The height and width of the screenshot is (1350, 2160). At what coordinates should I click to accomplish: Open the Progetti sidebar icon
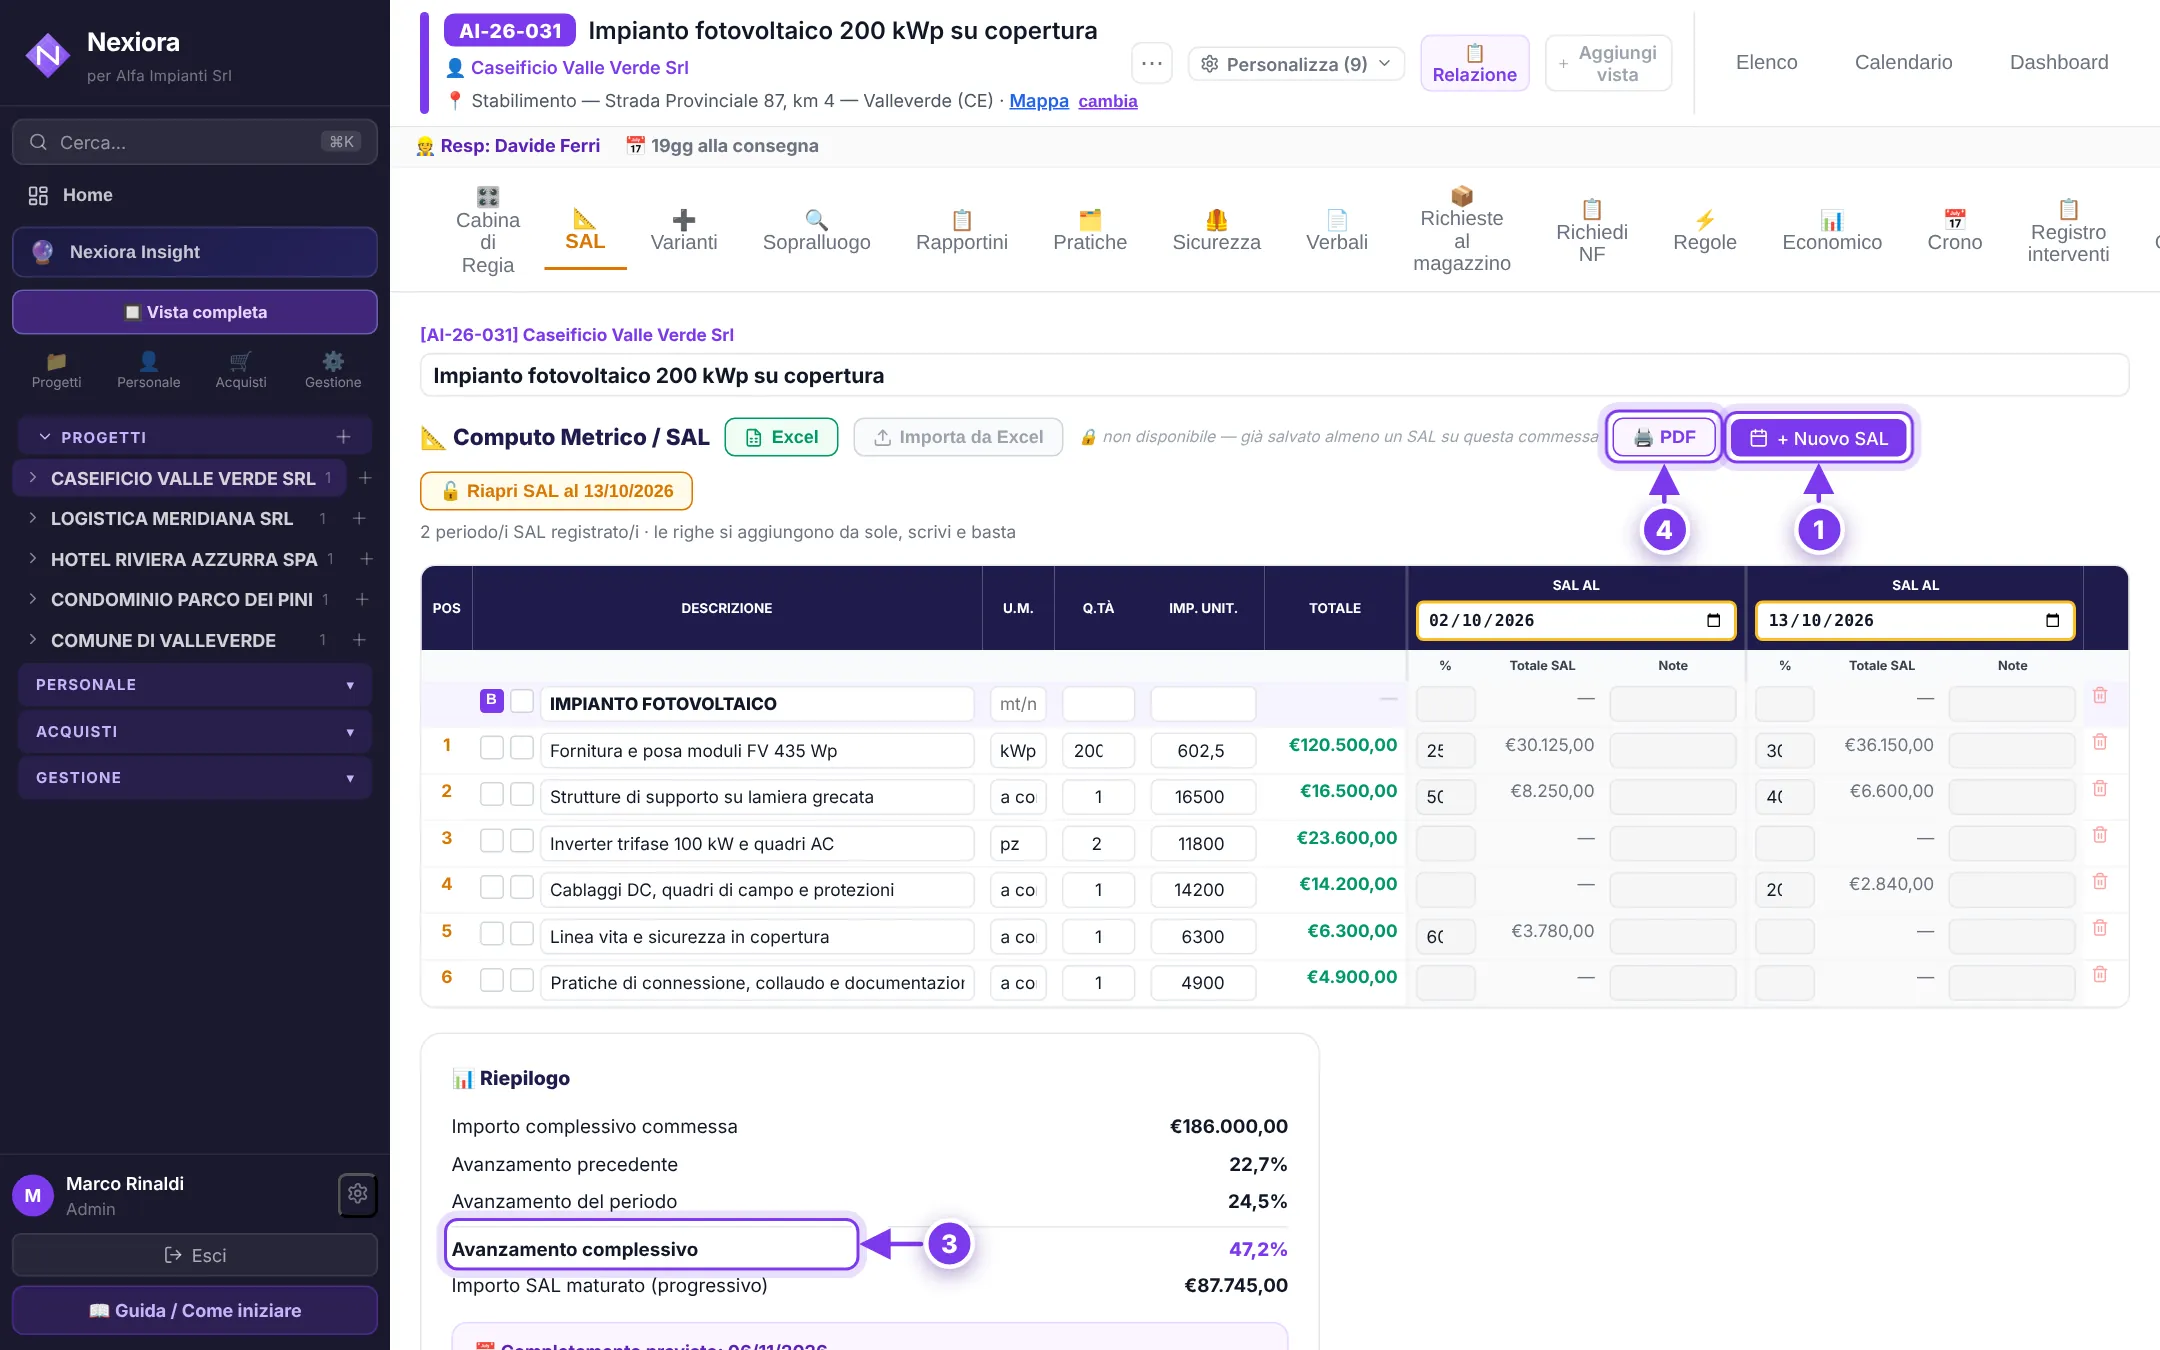tap(56, 370)
